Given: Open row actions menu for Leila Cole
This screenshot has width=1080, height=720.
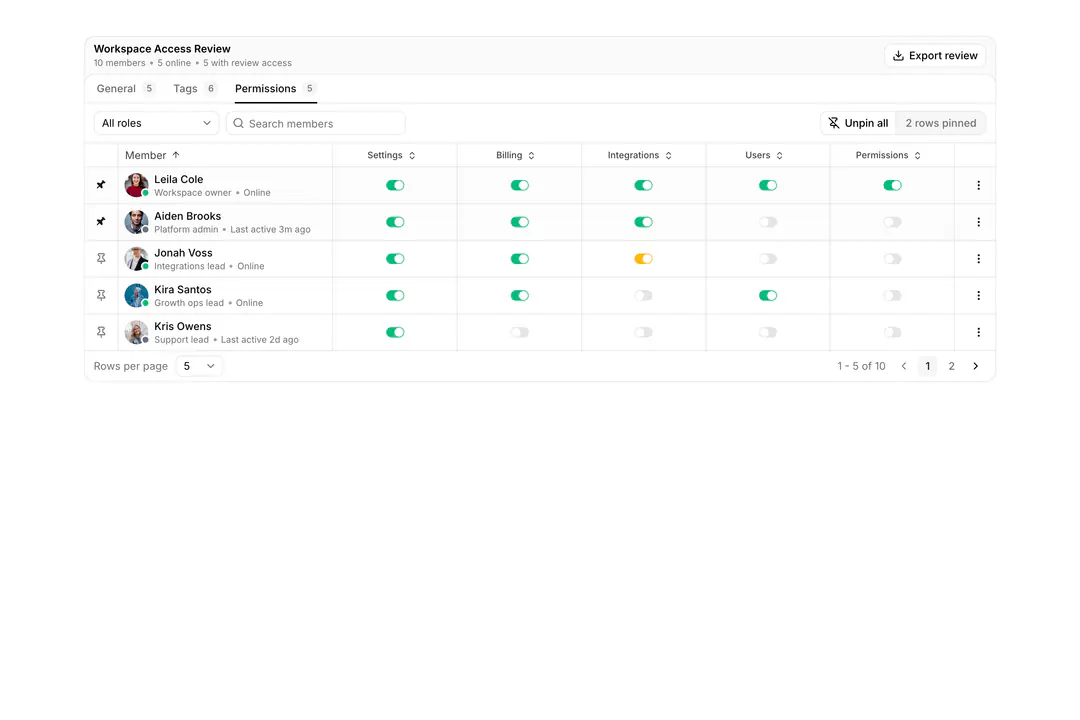Looking at the screenshot, I should tap(978, 185).
